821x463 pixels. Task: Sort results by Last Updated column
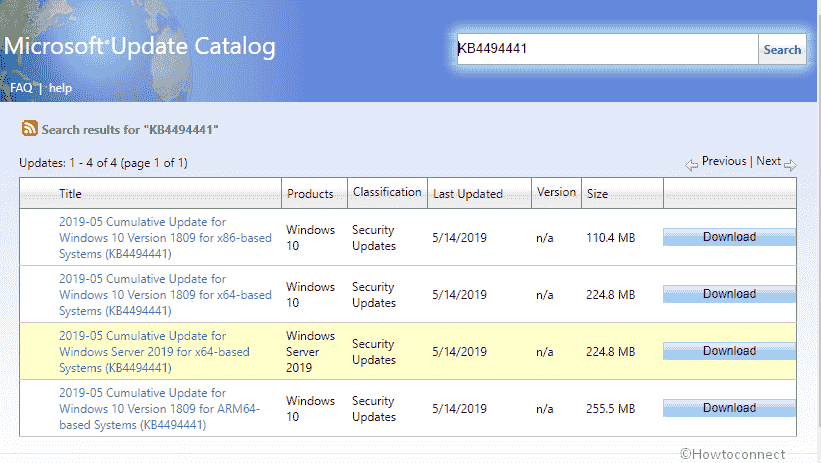tap(468, 194)
